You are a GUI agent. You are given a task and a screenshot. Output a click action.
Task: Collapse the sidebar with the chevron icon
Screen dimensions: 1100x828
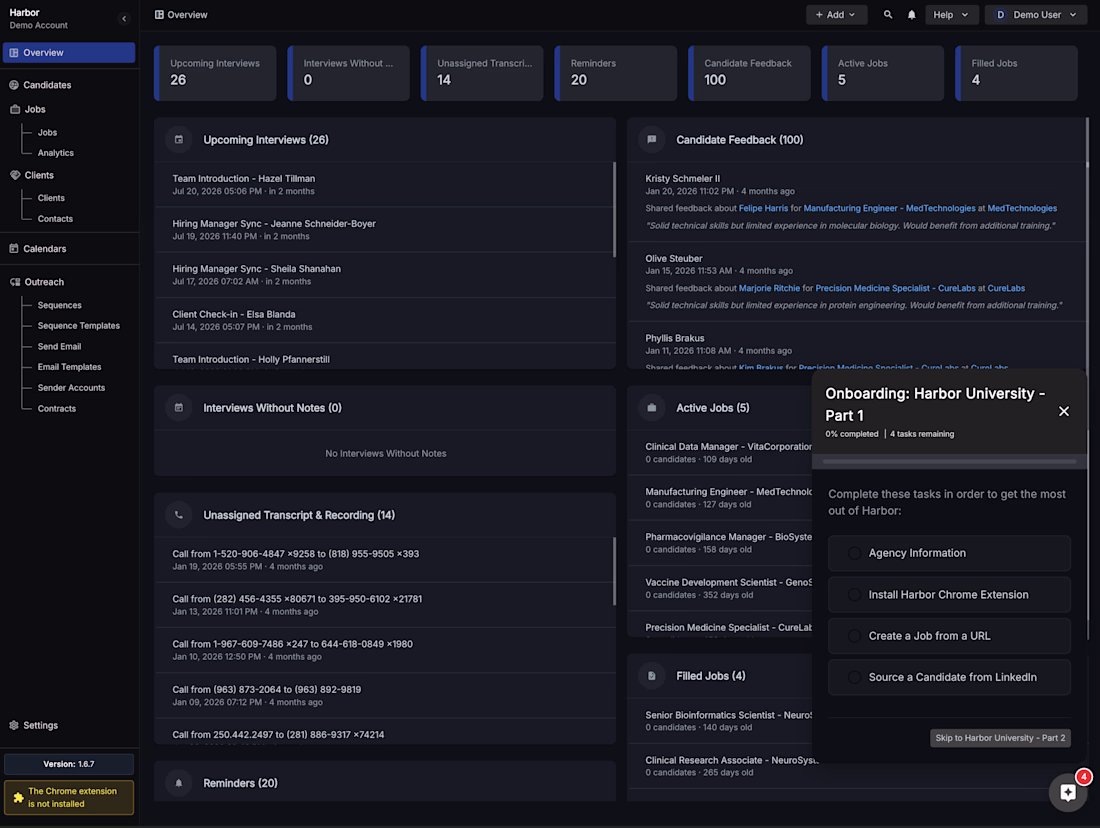(124, 19)
